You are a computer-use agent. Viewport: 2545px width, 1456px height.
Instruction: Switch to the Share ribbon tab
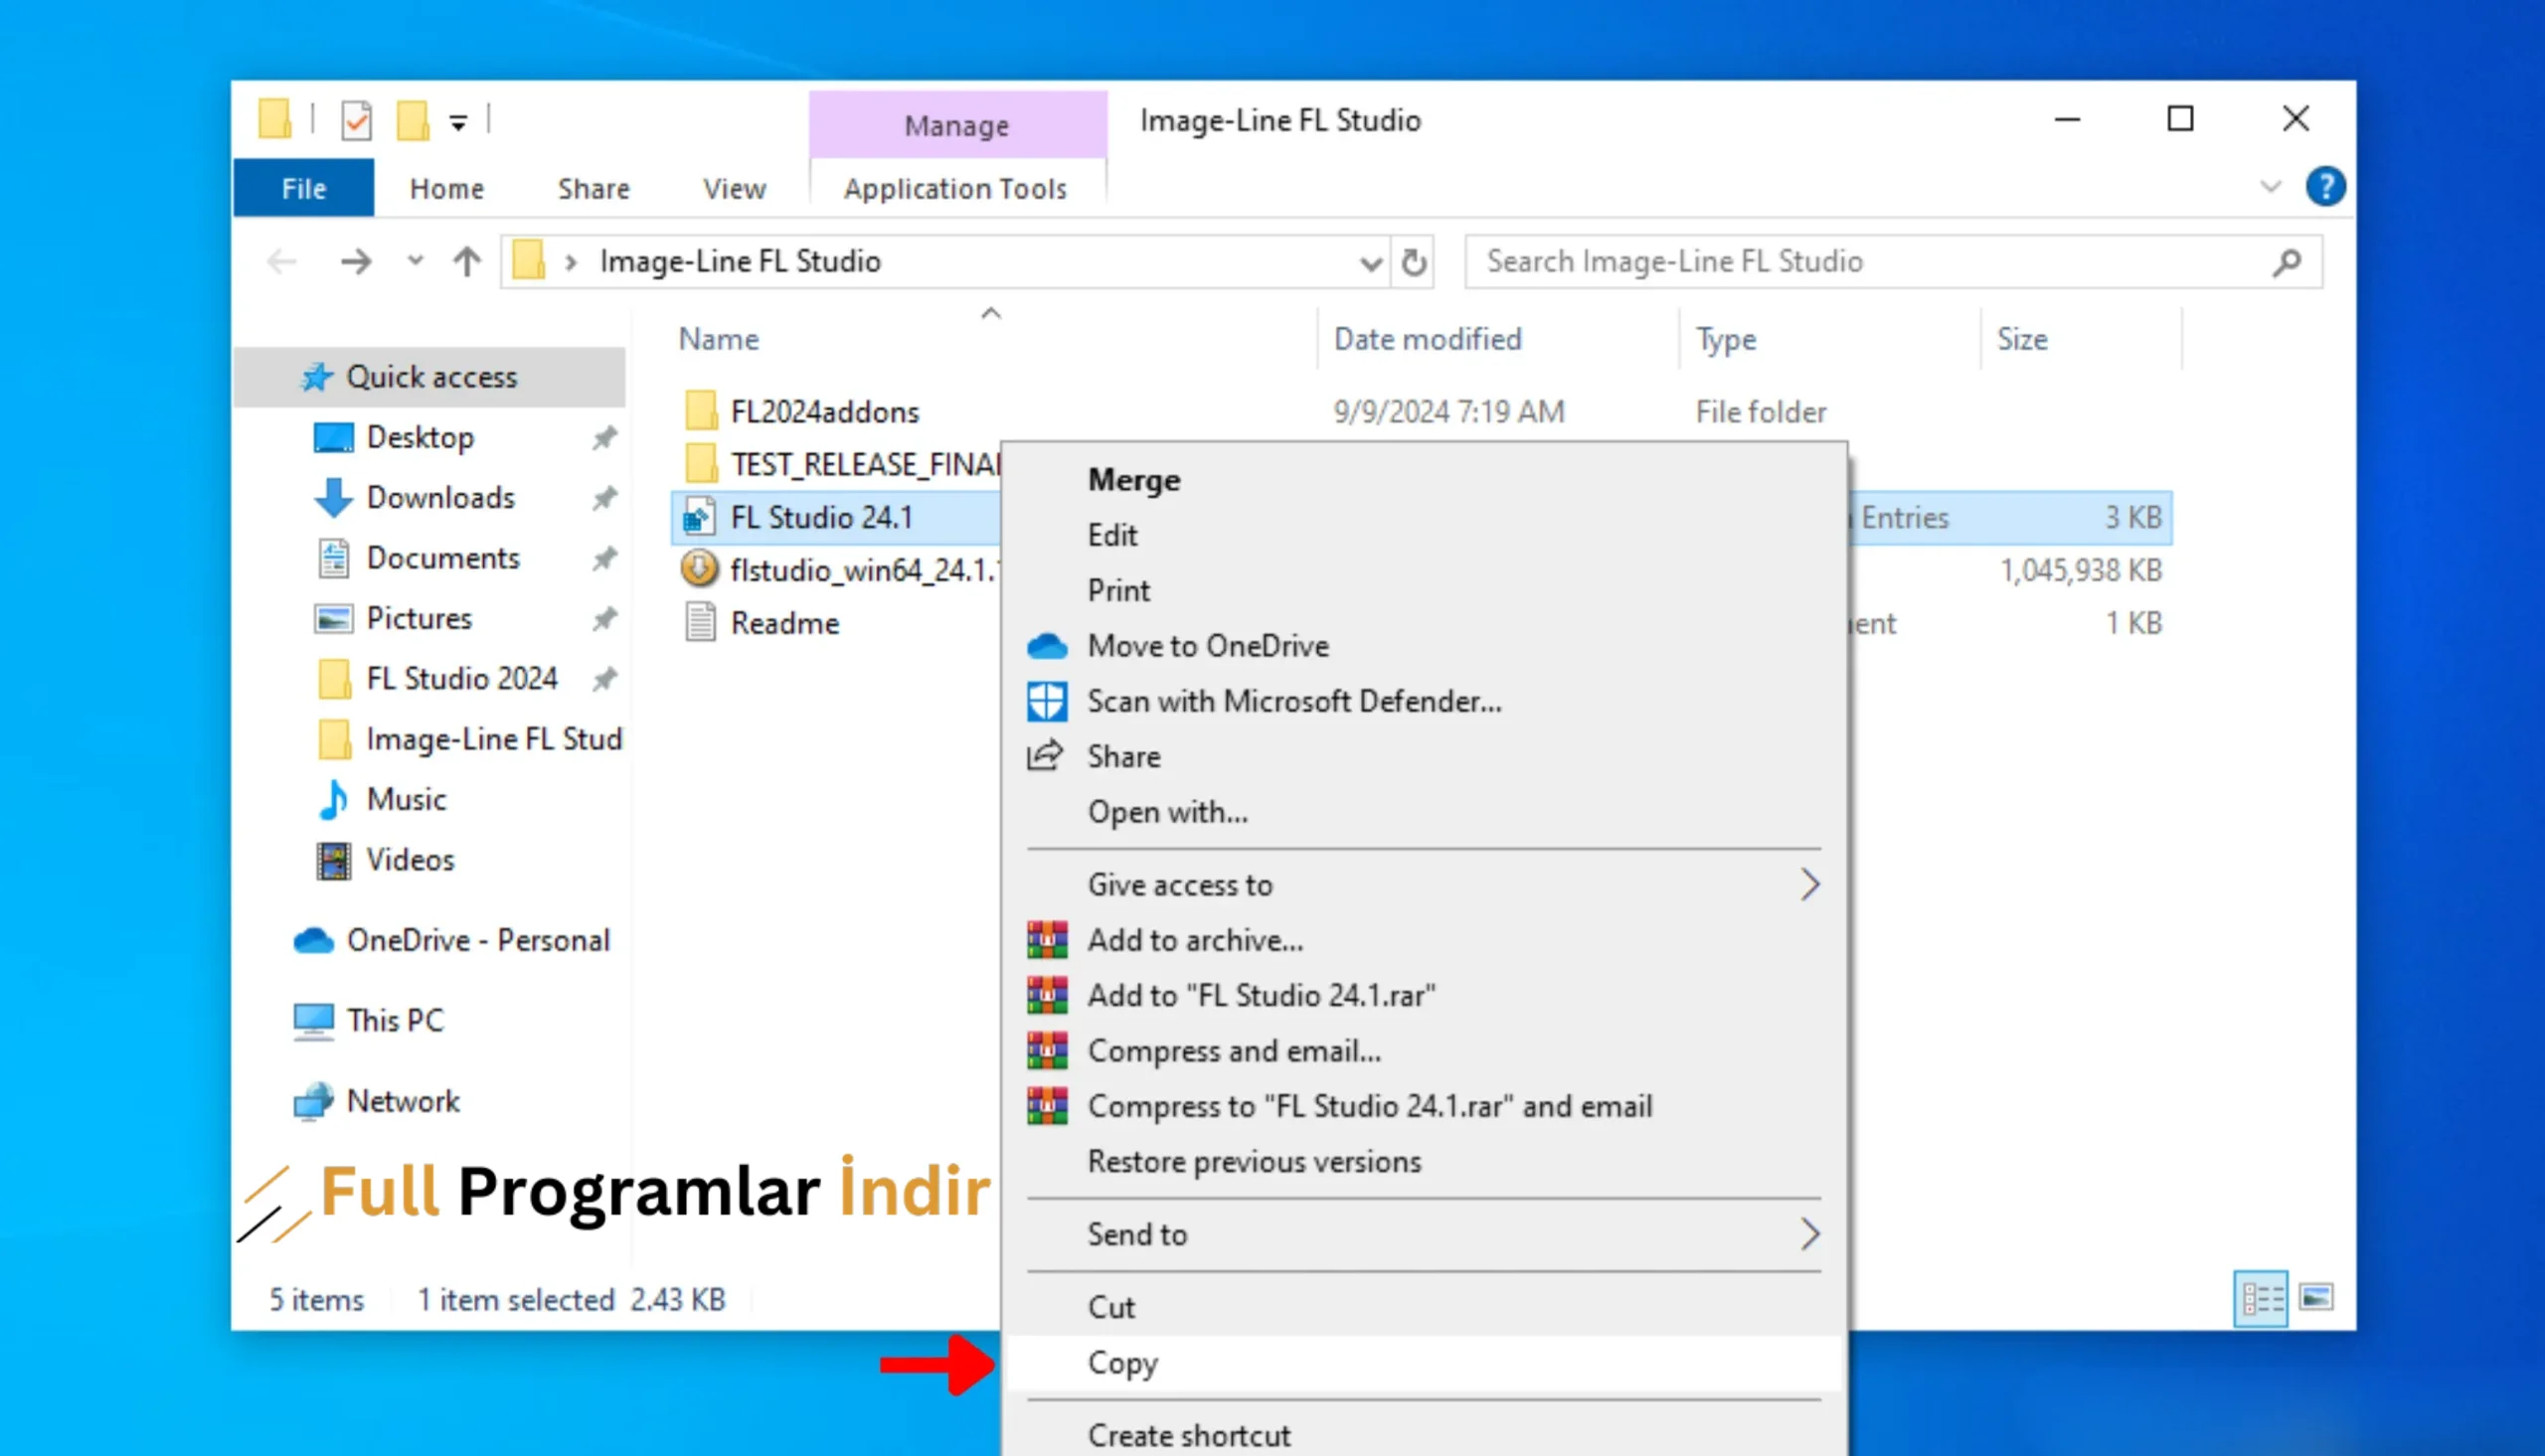click(x=594, y=188)
